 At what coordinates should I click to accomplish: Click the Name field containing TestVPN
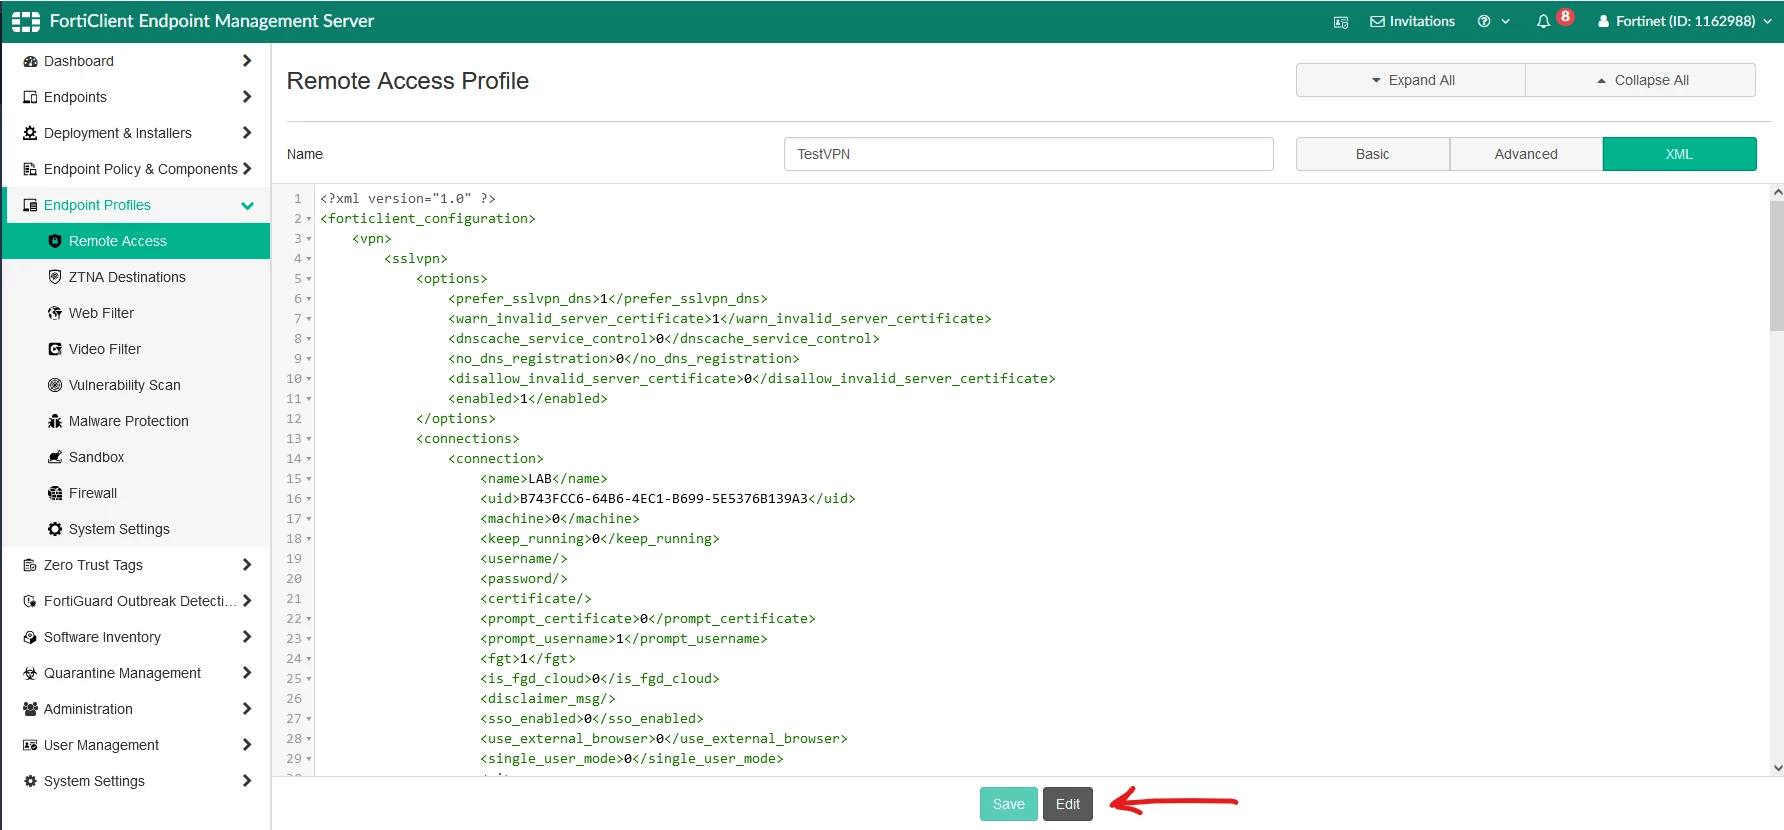click(1028, 154)
